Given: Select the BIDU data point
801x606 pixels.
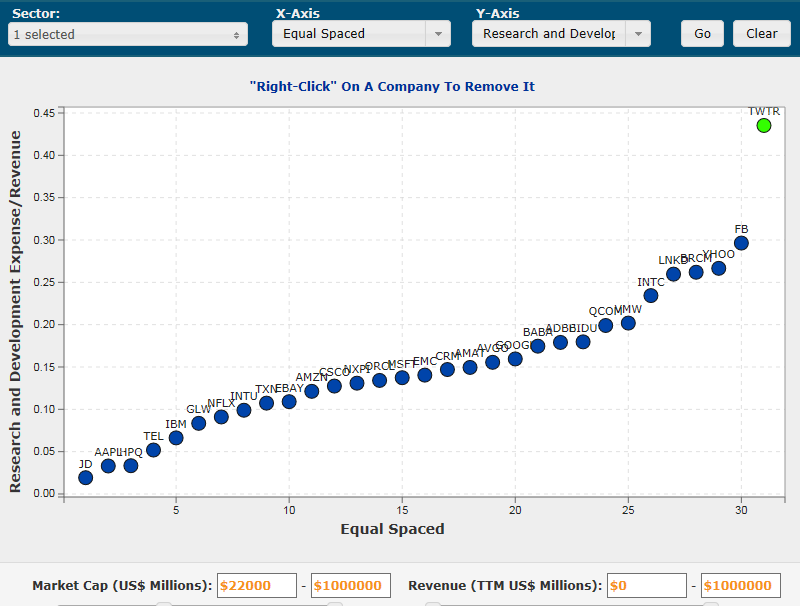Looking at the screenshot, I should click(x=583, y=342).
